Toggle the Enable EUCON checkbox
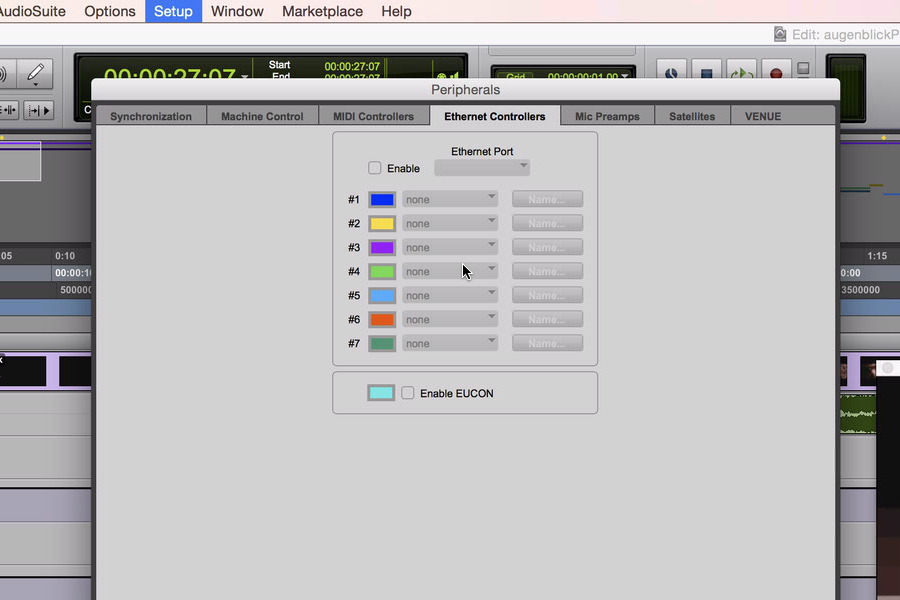This screenshot has width=900, height=600. coord(408,393)
